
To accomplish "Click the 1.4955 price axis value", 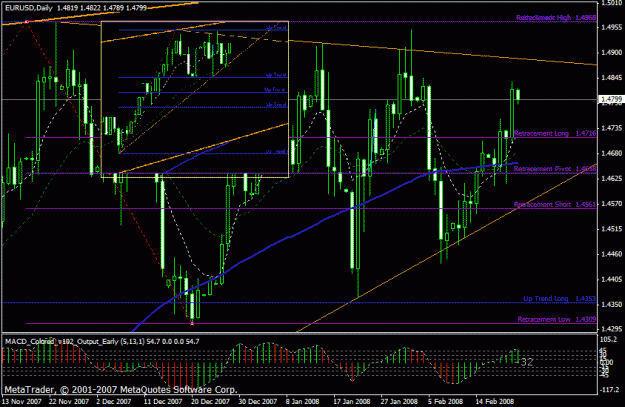I will click(612, 28).
